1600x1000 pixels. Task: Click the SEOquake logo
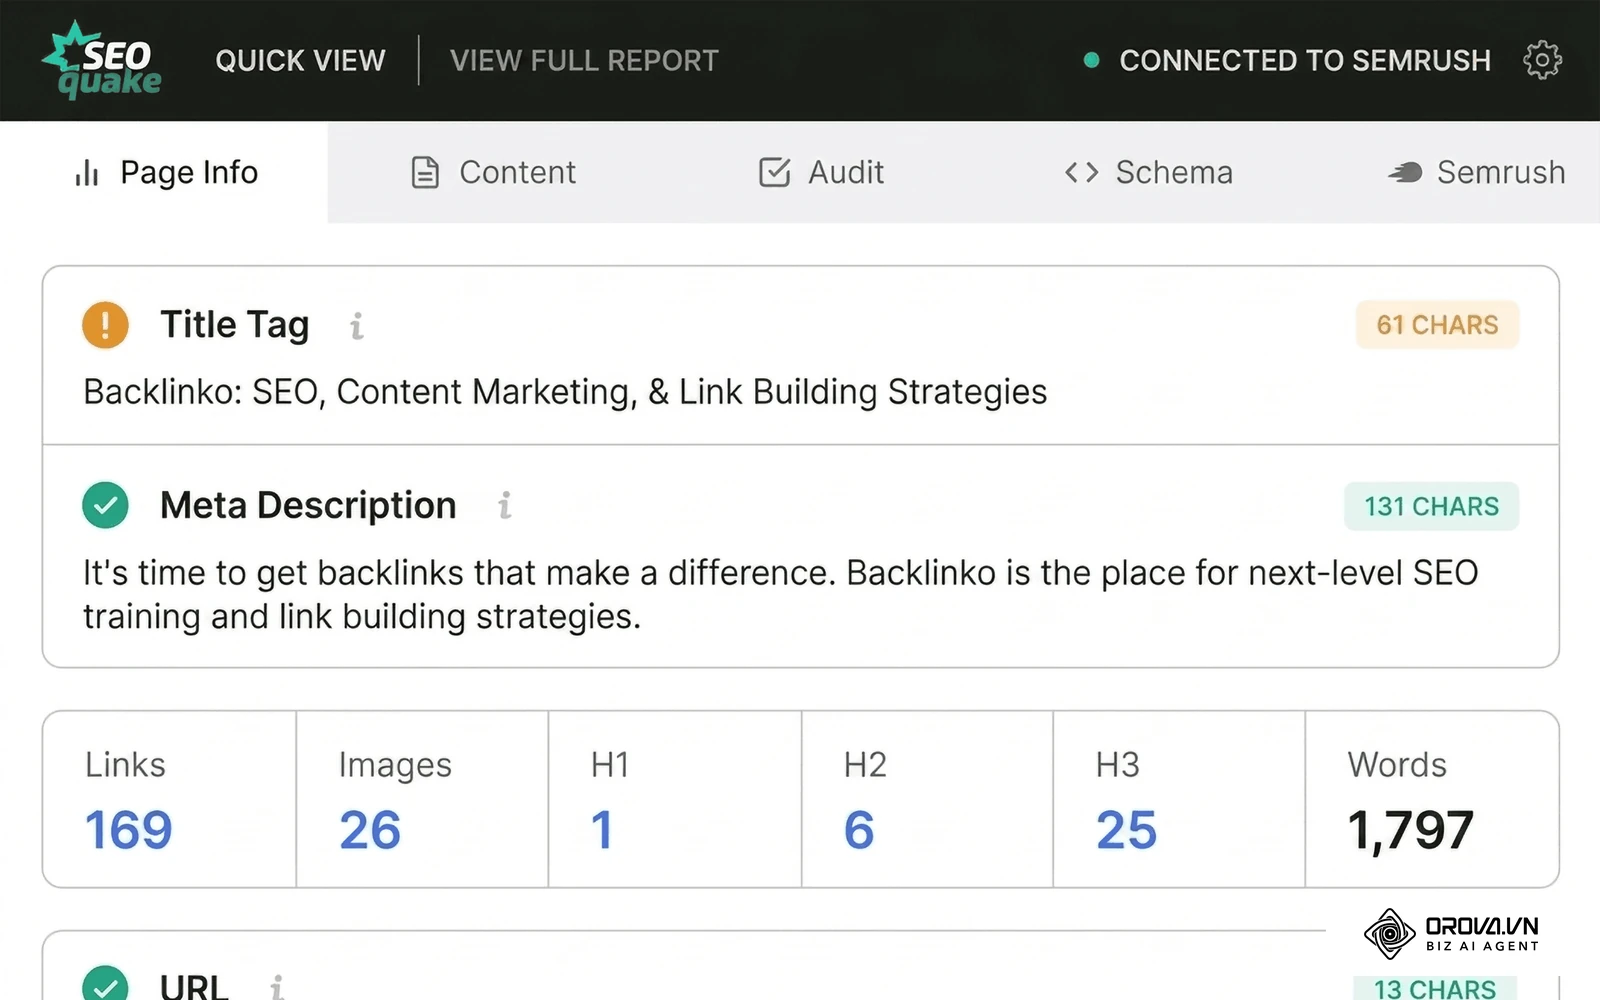(x=102, y=60)
